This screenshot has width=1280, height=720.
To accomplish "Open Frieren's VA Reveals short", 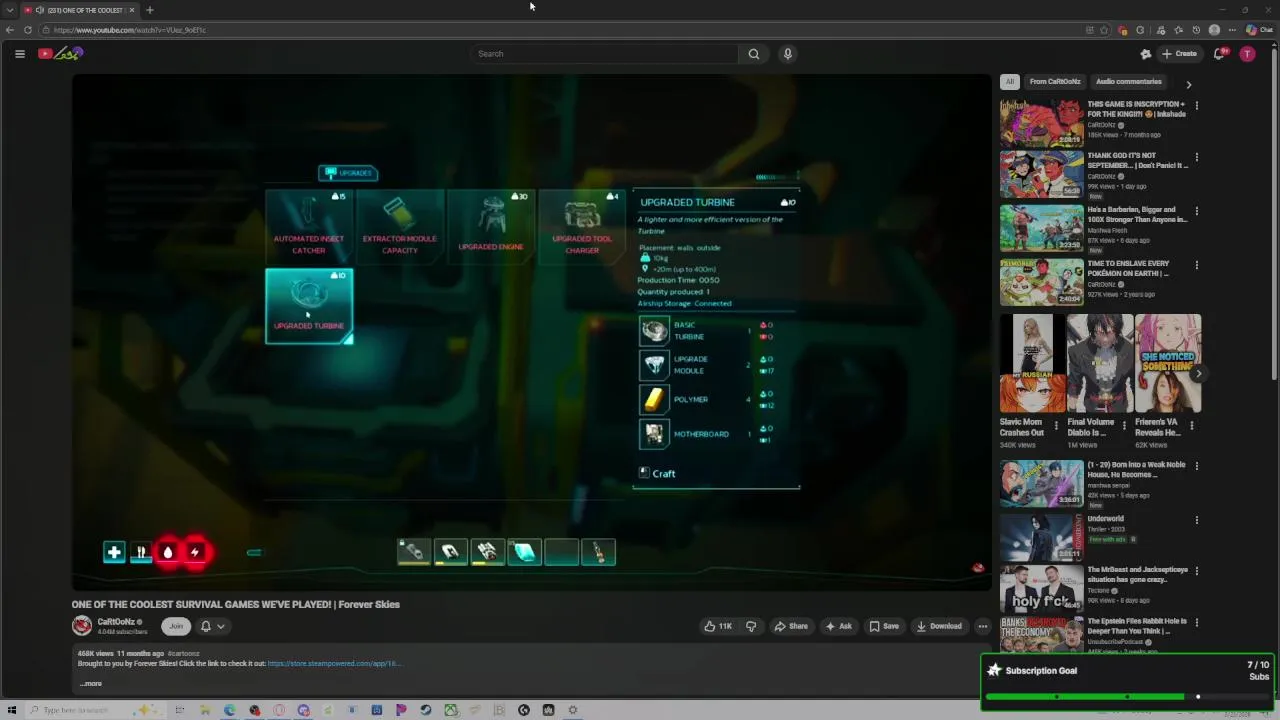I will tap(1168, 363).
